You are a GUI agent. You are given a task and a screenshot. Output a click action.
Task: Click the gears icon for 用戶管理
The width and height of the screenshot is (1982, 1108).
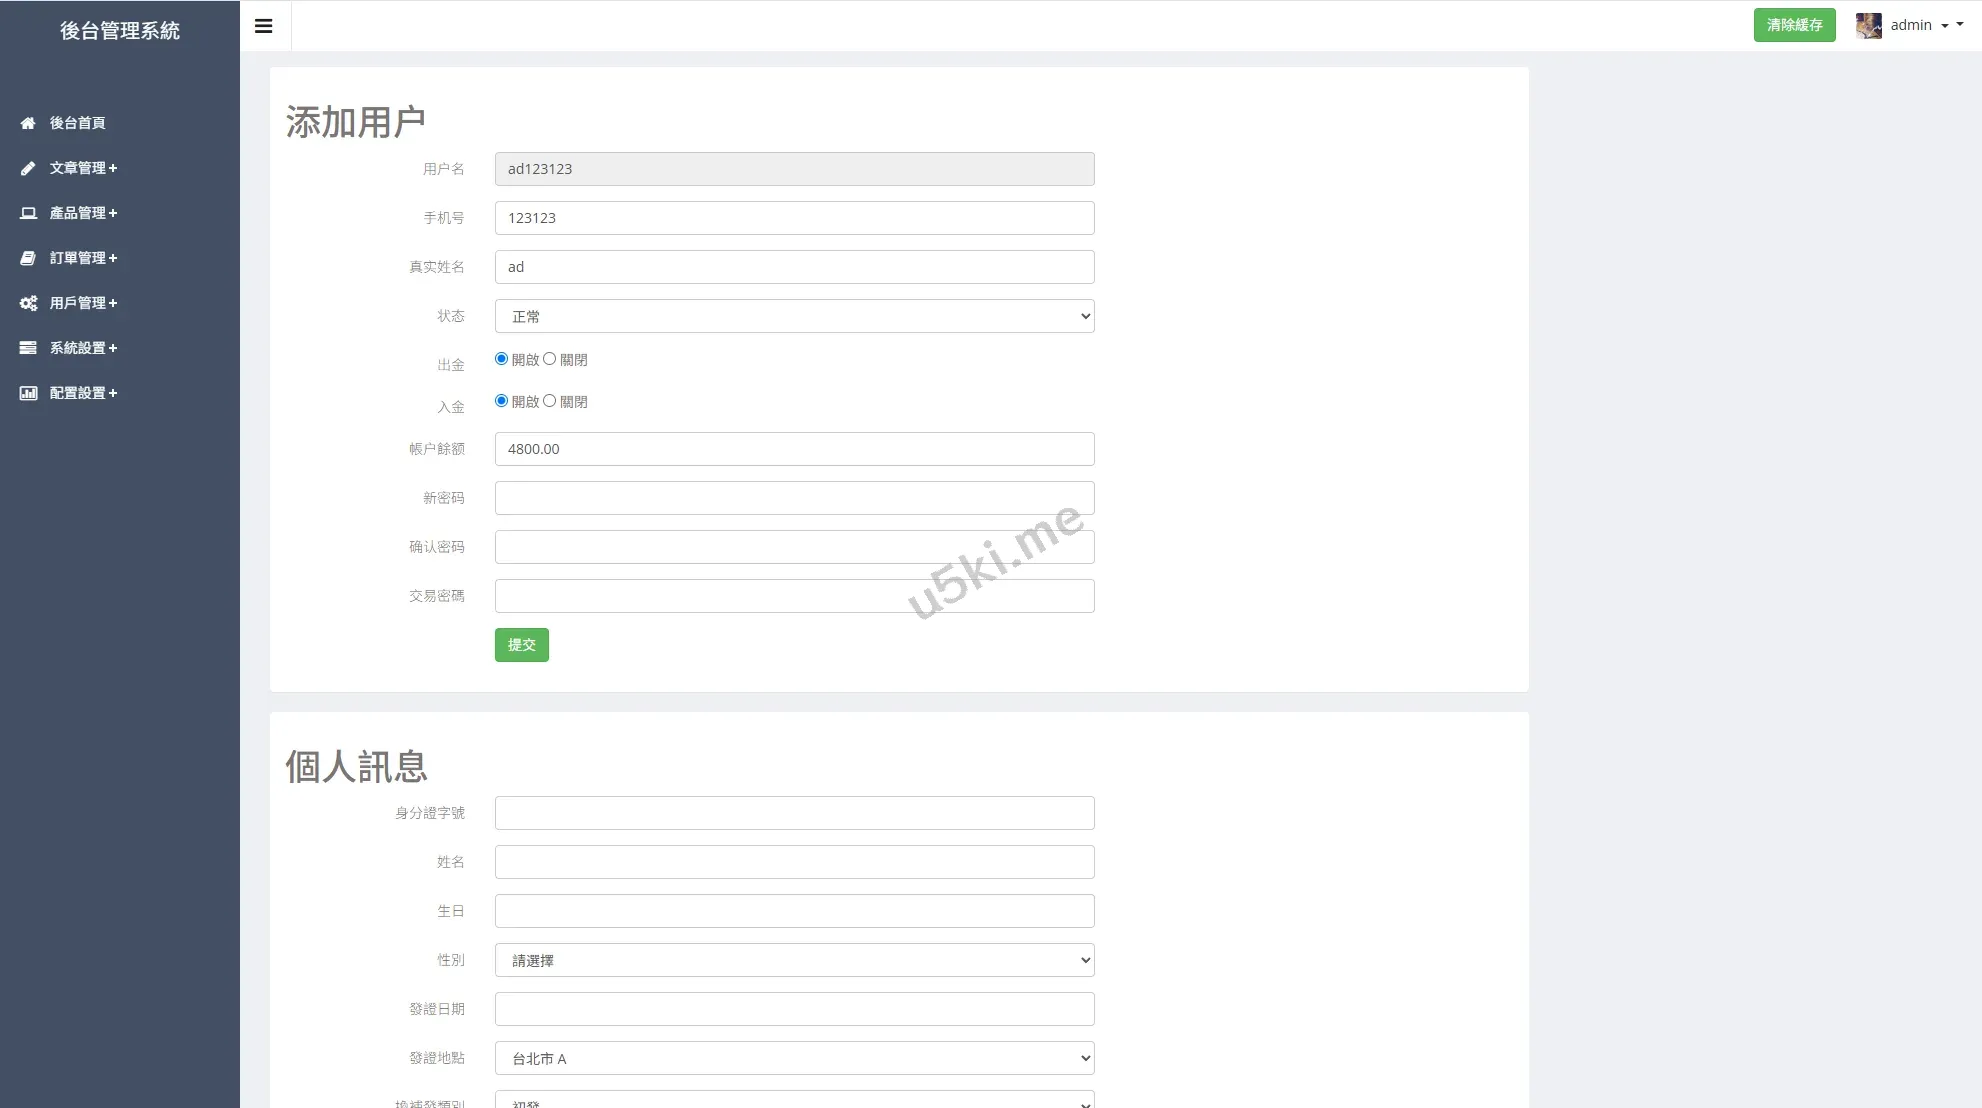[x=28, y=303]
